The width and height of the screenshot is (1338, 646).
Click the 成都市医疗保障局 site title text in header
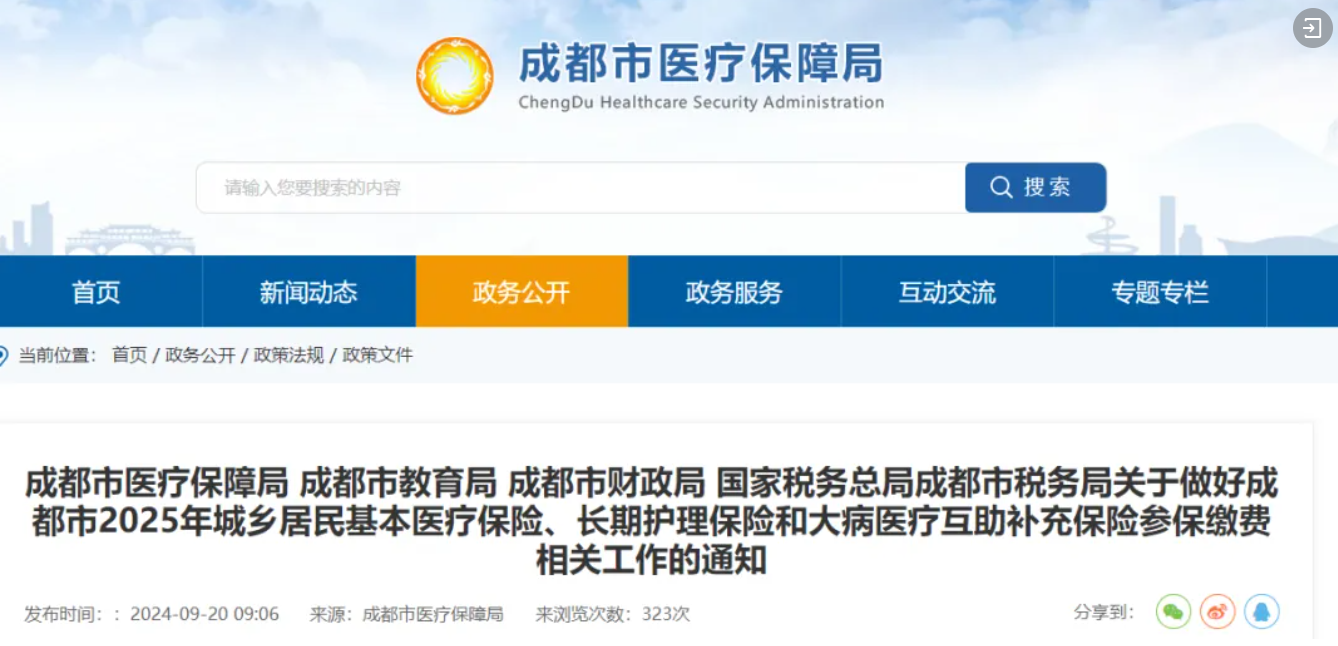pyautogui.click(x=700, y=64)
